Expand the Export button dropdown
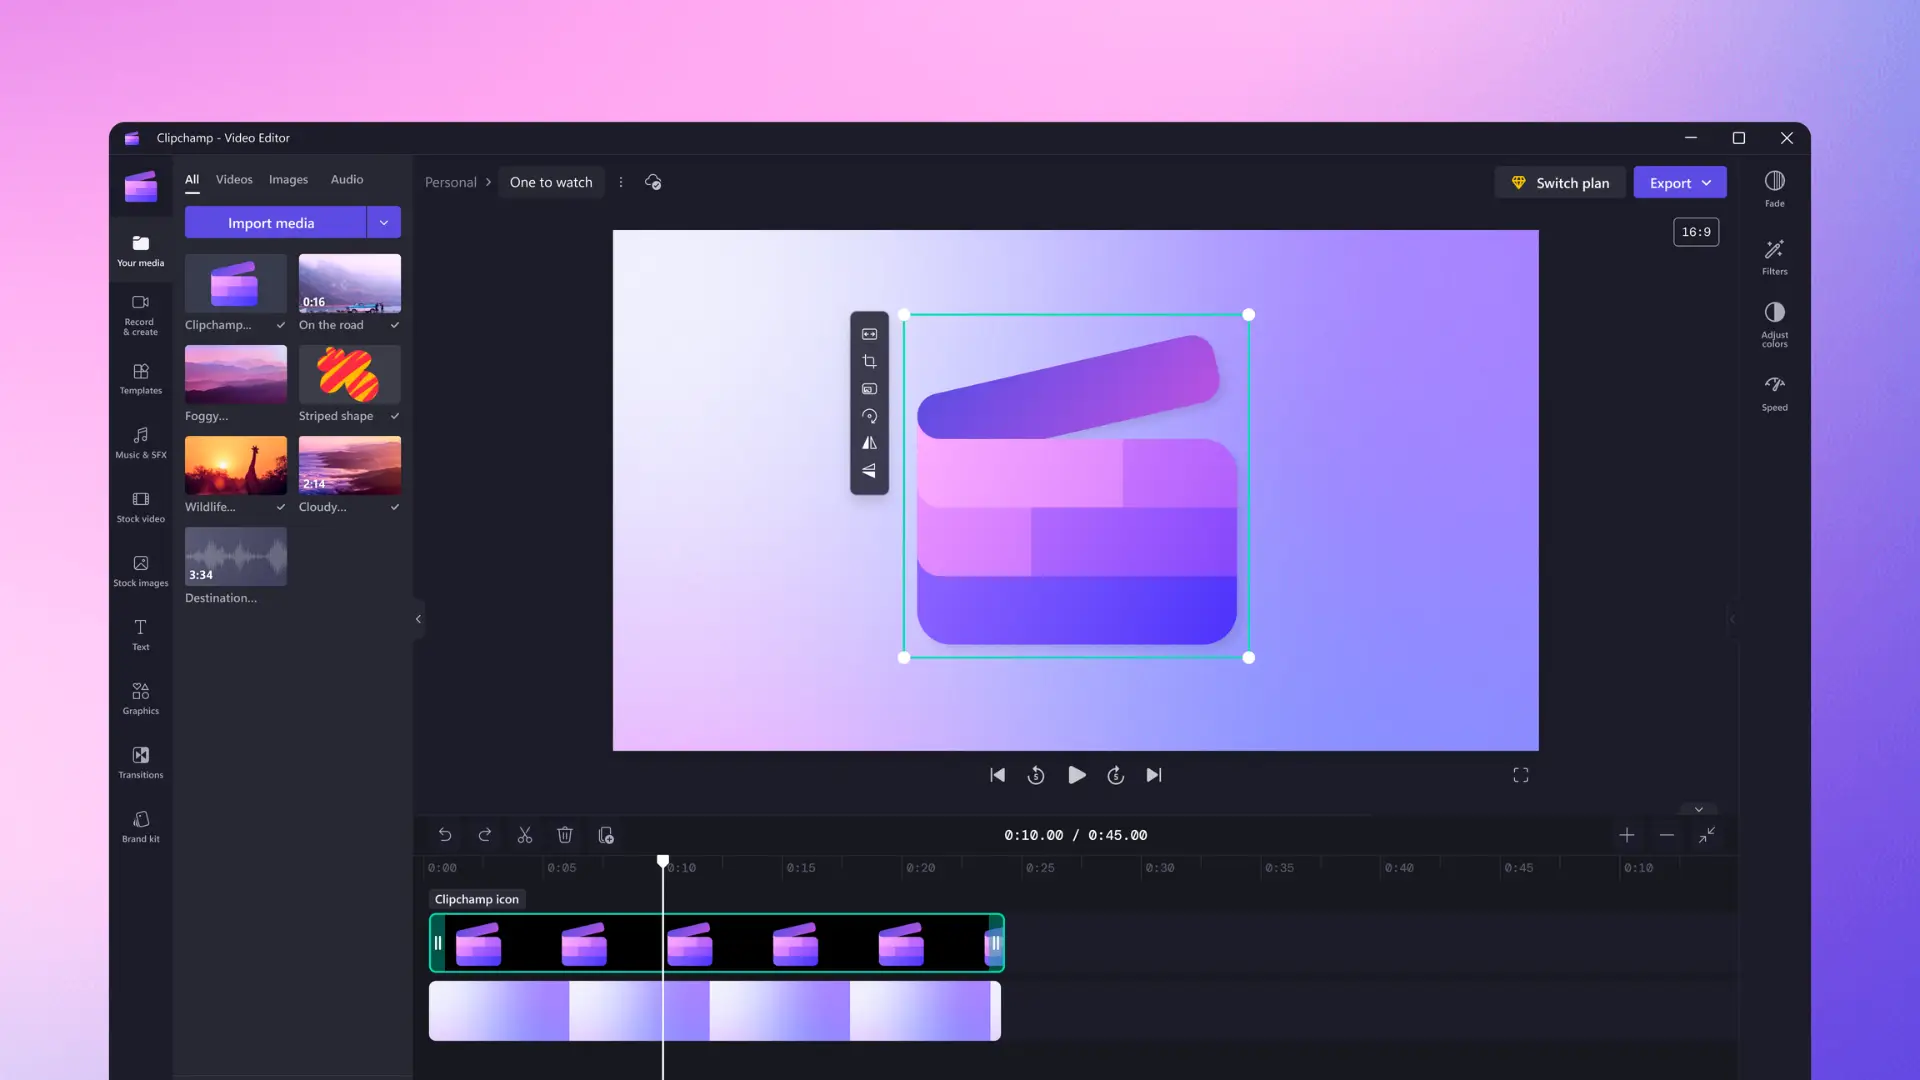This screenshot has width=1920, height=1080. (1706, 182)
